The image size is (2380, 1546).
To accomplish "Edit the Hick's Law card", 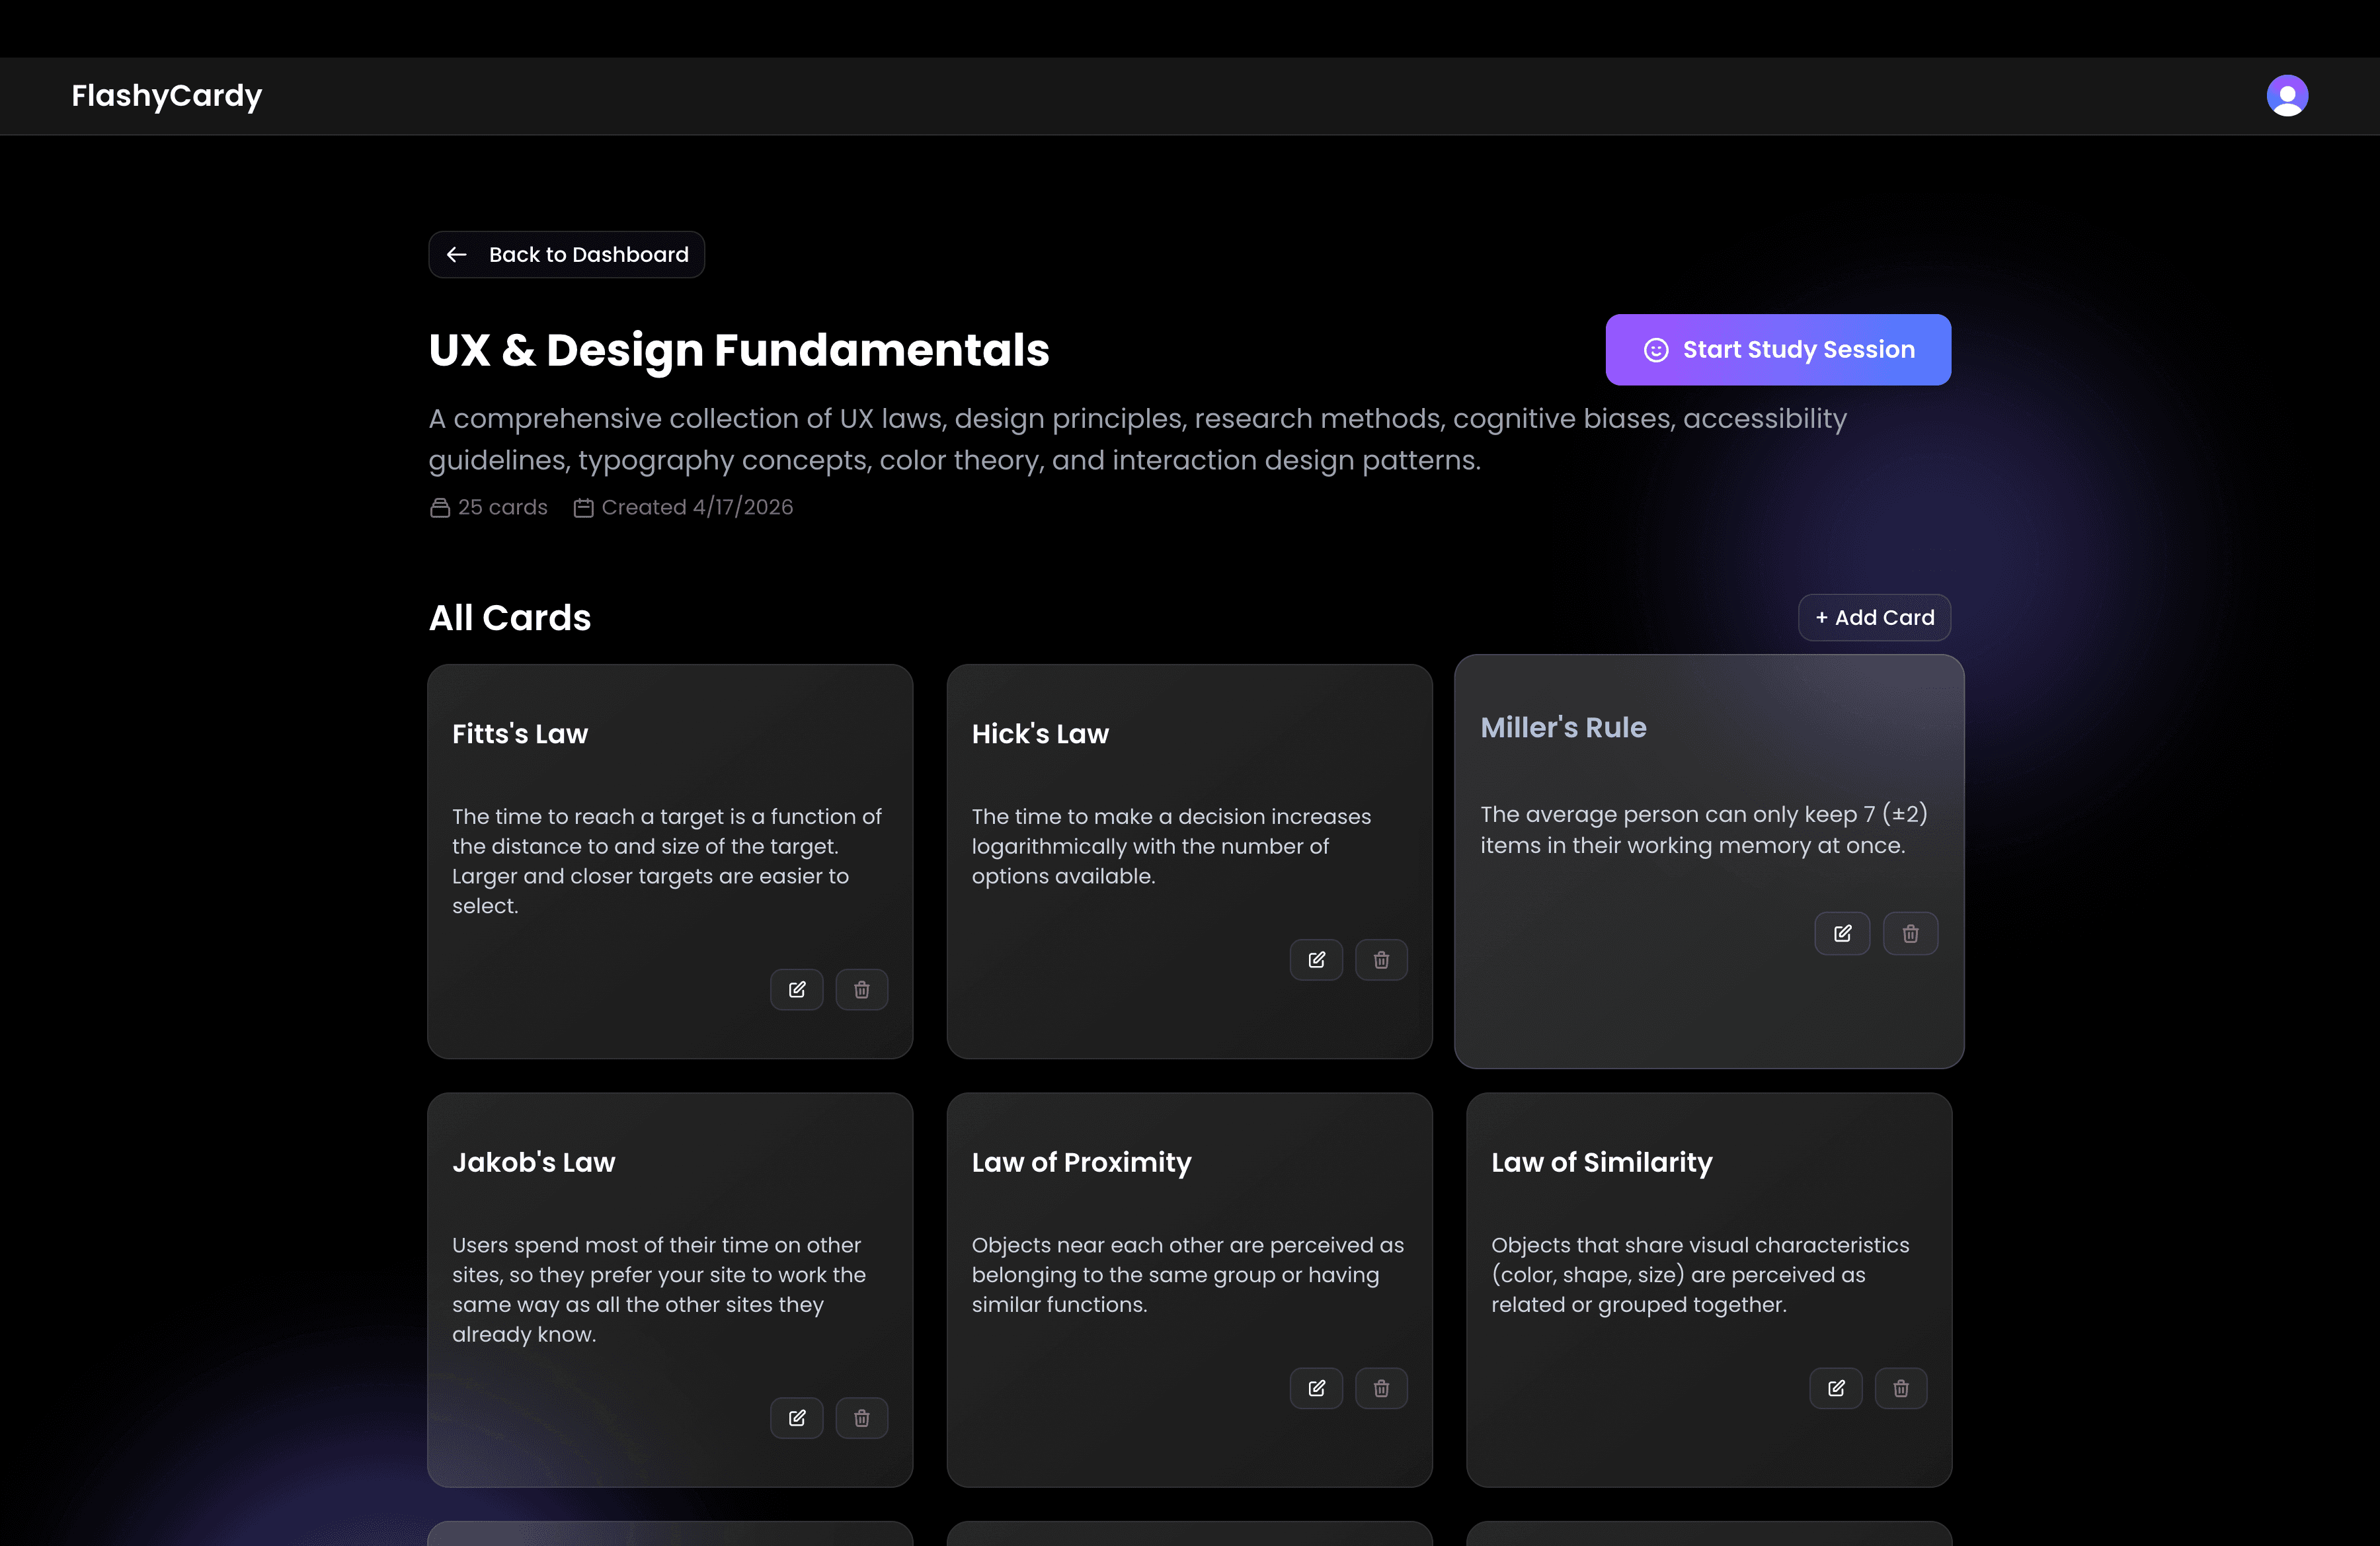I will 1316,959.
